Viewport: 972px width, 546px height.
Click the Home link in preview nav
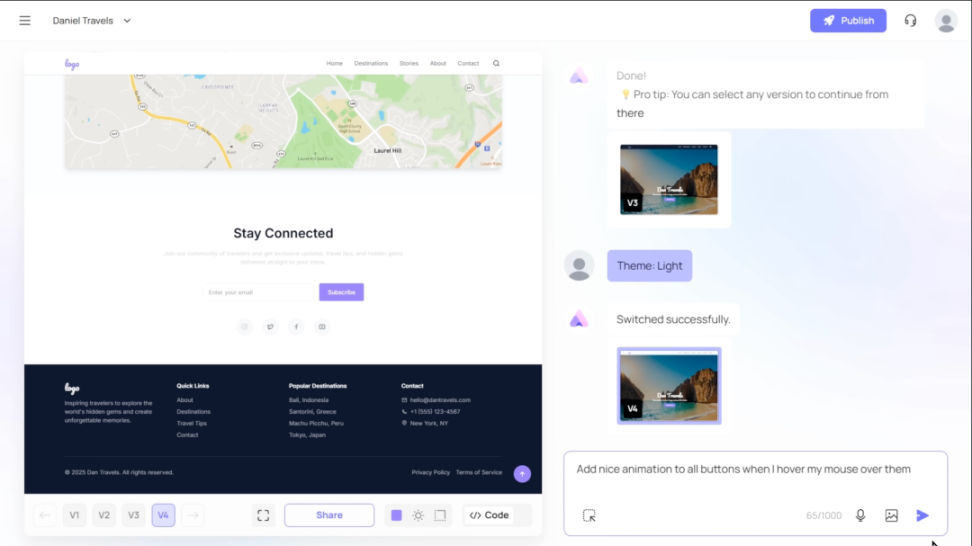tap(335, 63)
